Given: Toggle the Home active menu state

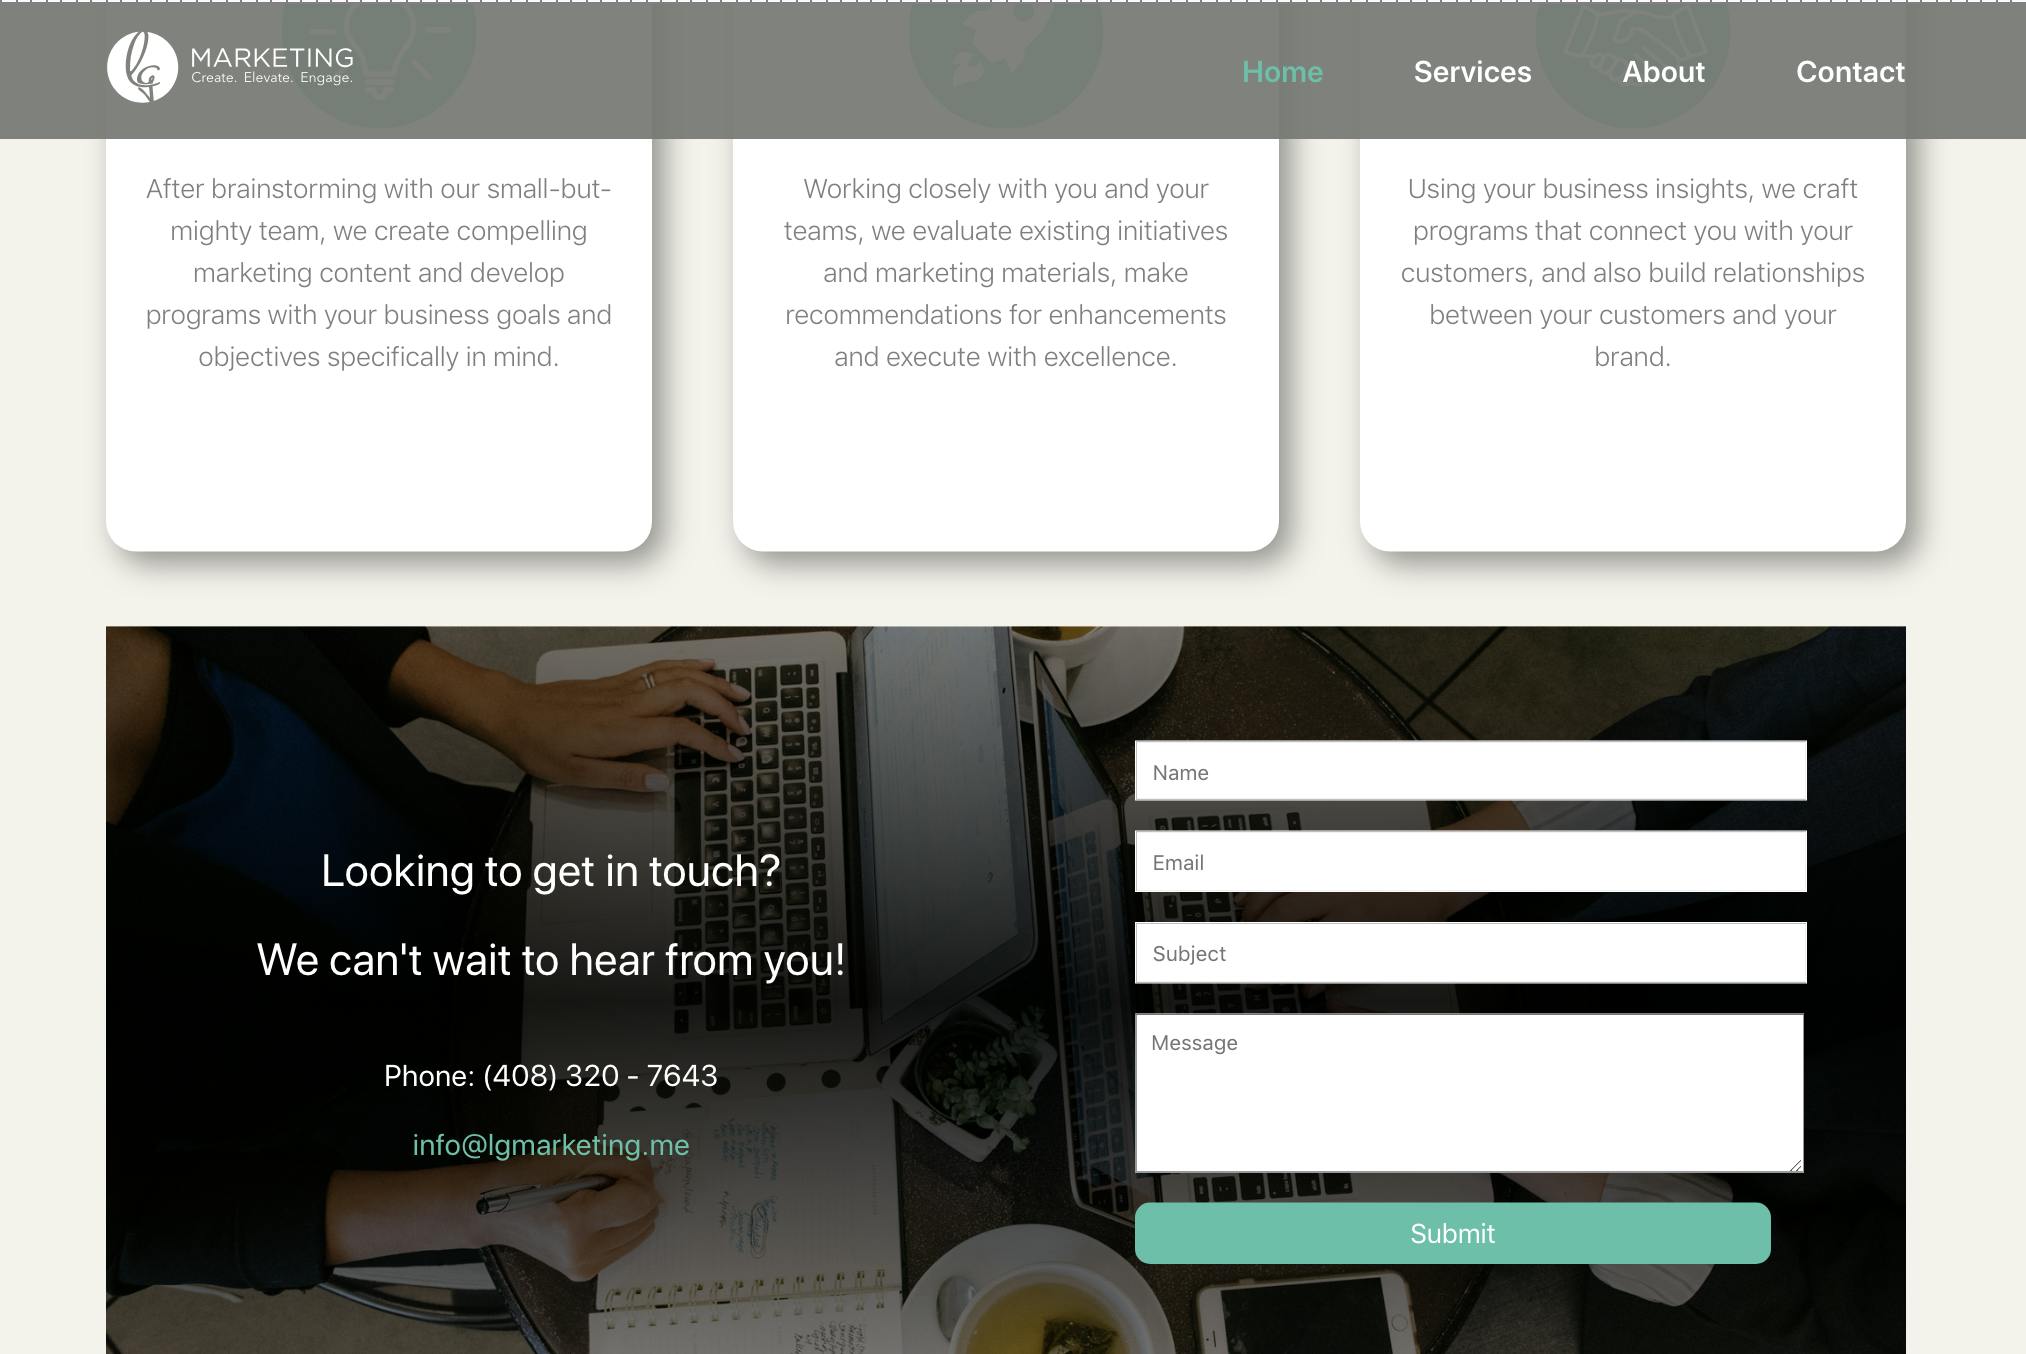Looking at the screenshot, I should [1283, 71].
